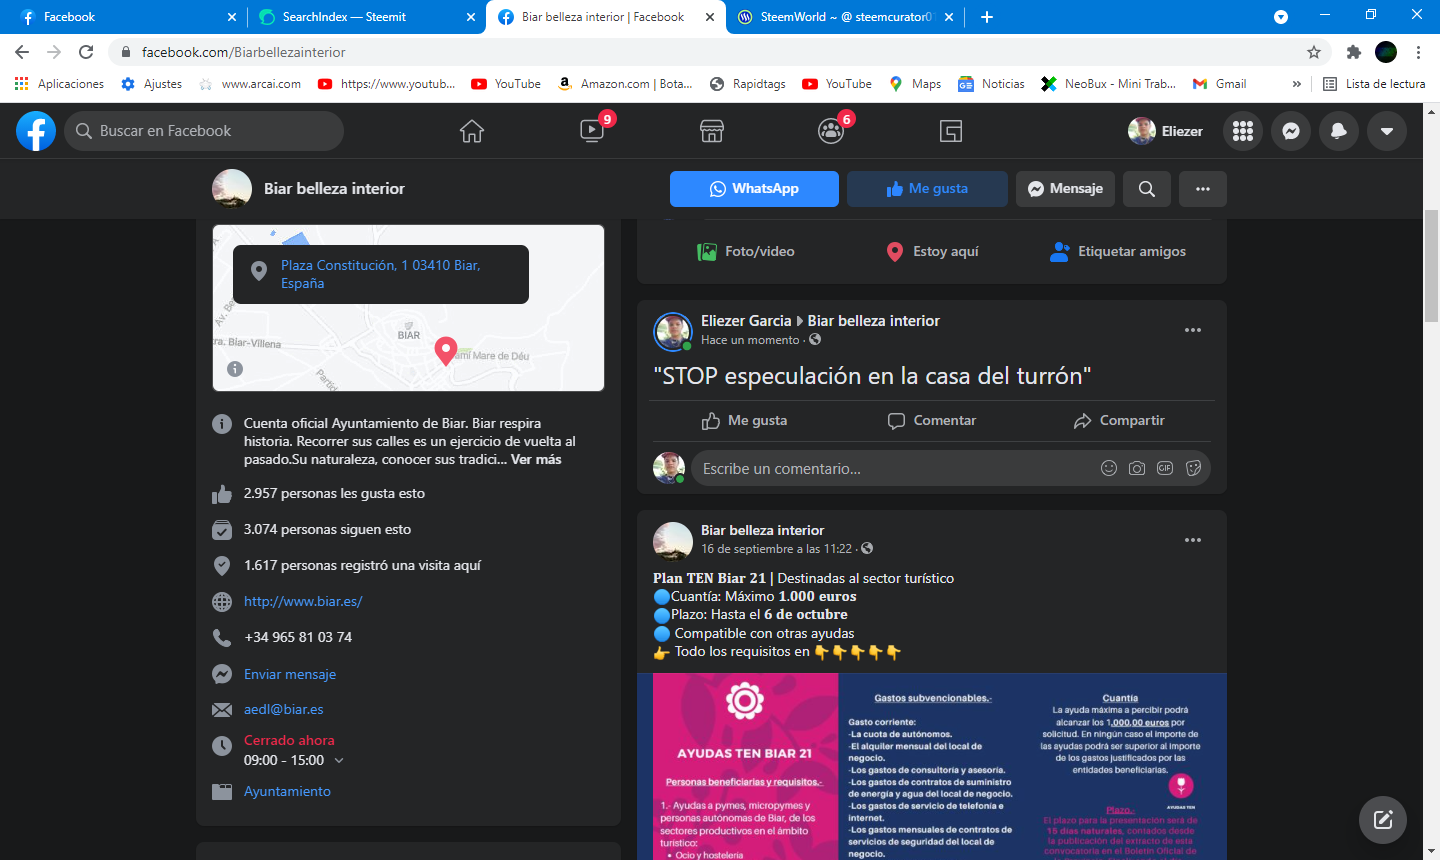Viewport: 1440px width, 860px height.
Task: Search within the Biar belleza interior page
Action: click(x=1147, y=189)
